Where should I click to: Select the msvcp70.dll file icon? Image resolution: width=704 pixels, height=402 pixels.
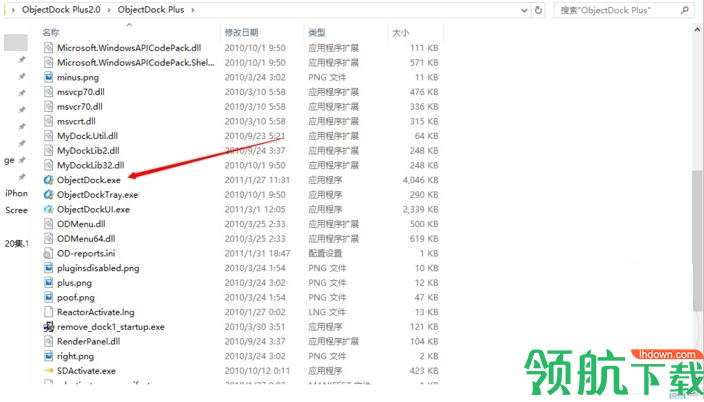click(48, 92)
